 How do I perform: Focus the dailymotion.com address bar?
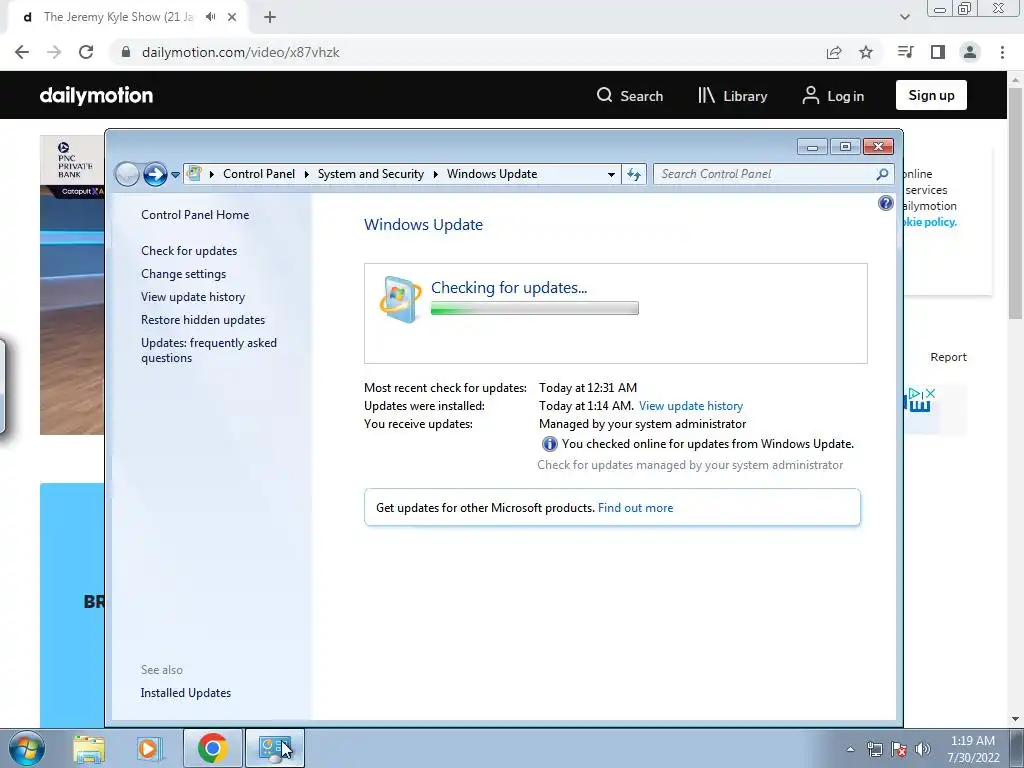pyautogui.click(x=240, y=52)
